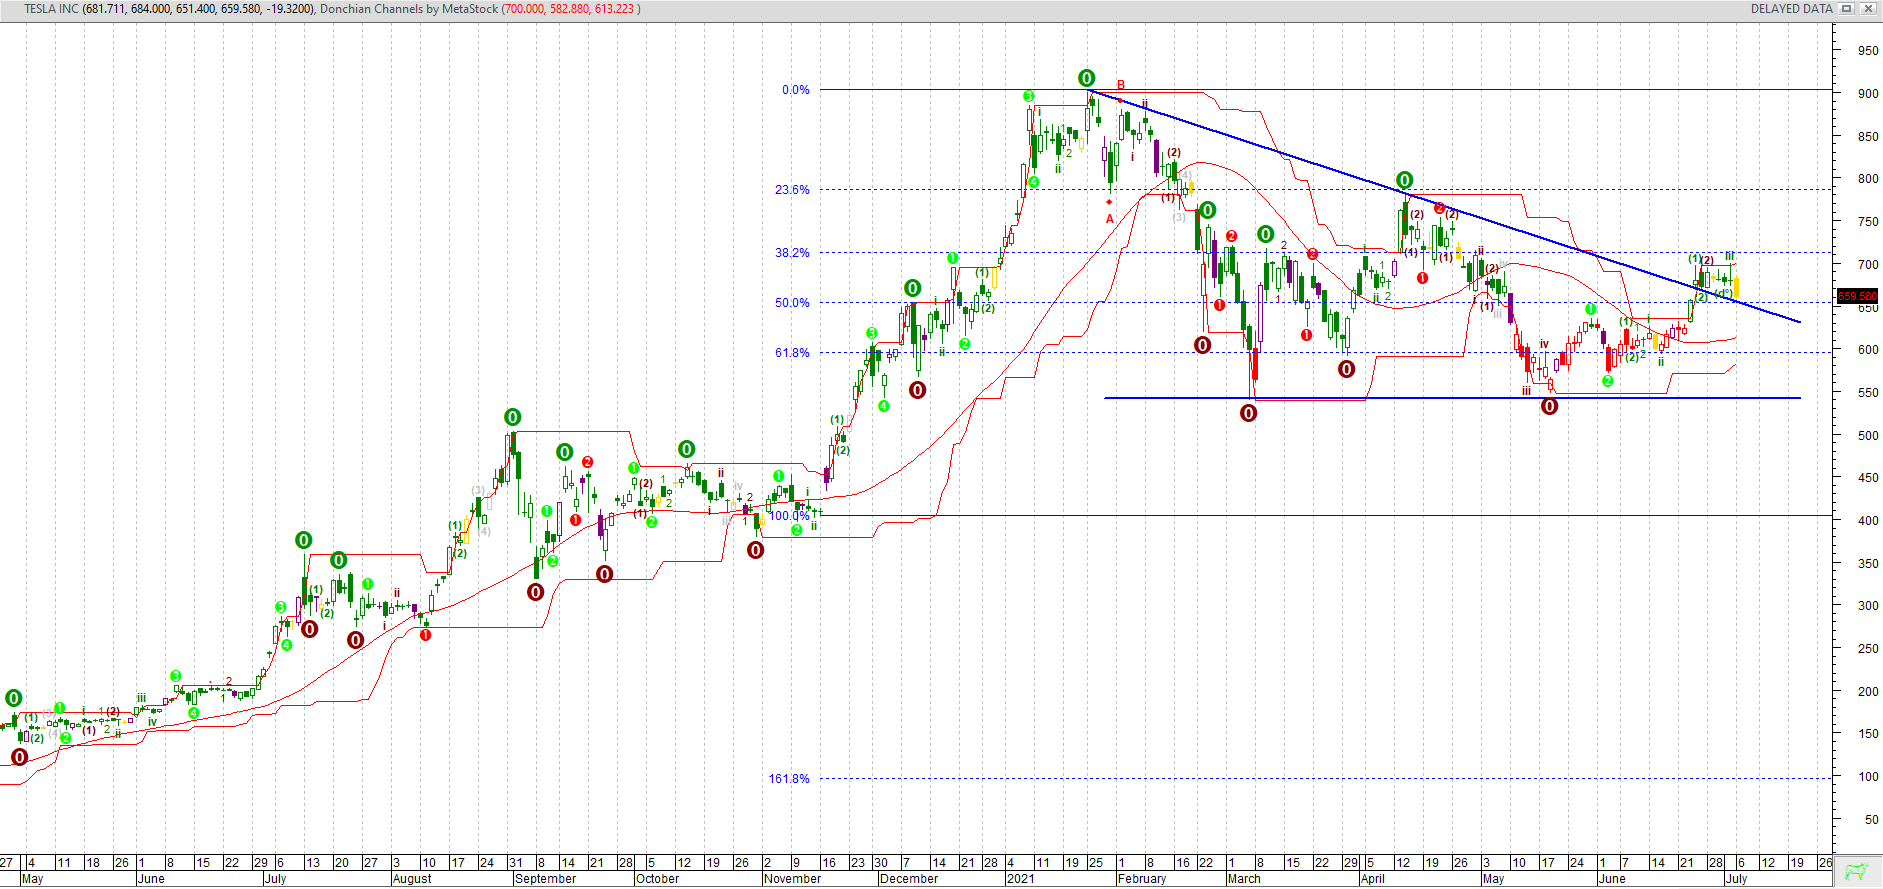Close the Tesla chart pane
The image size is (1883, 889).
click(x=1867, y=9)
